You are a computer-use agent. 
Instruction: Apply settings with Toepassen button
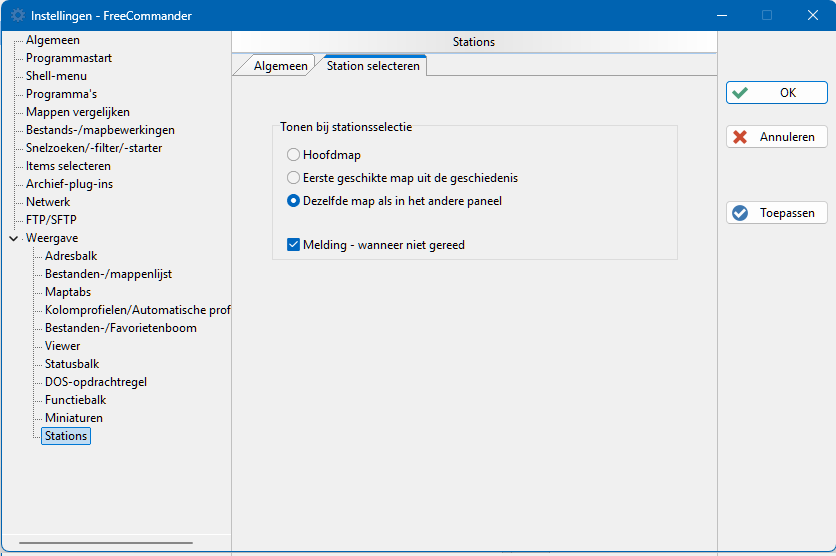tap(776, 213)
